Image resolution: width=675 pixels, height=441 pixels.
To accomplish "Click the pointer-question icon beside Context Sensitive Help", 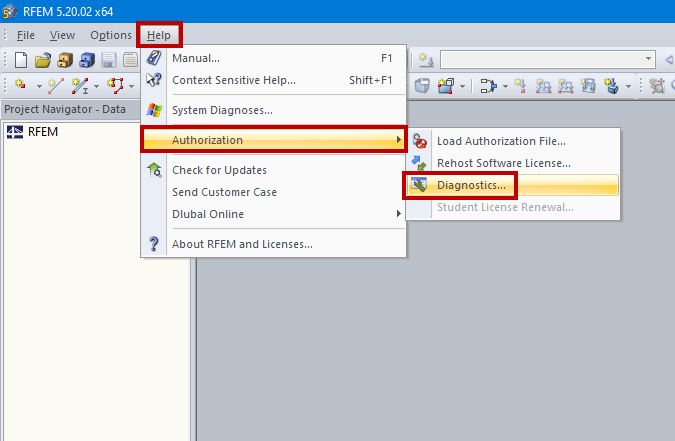I will click(x=154, y=80).
